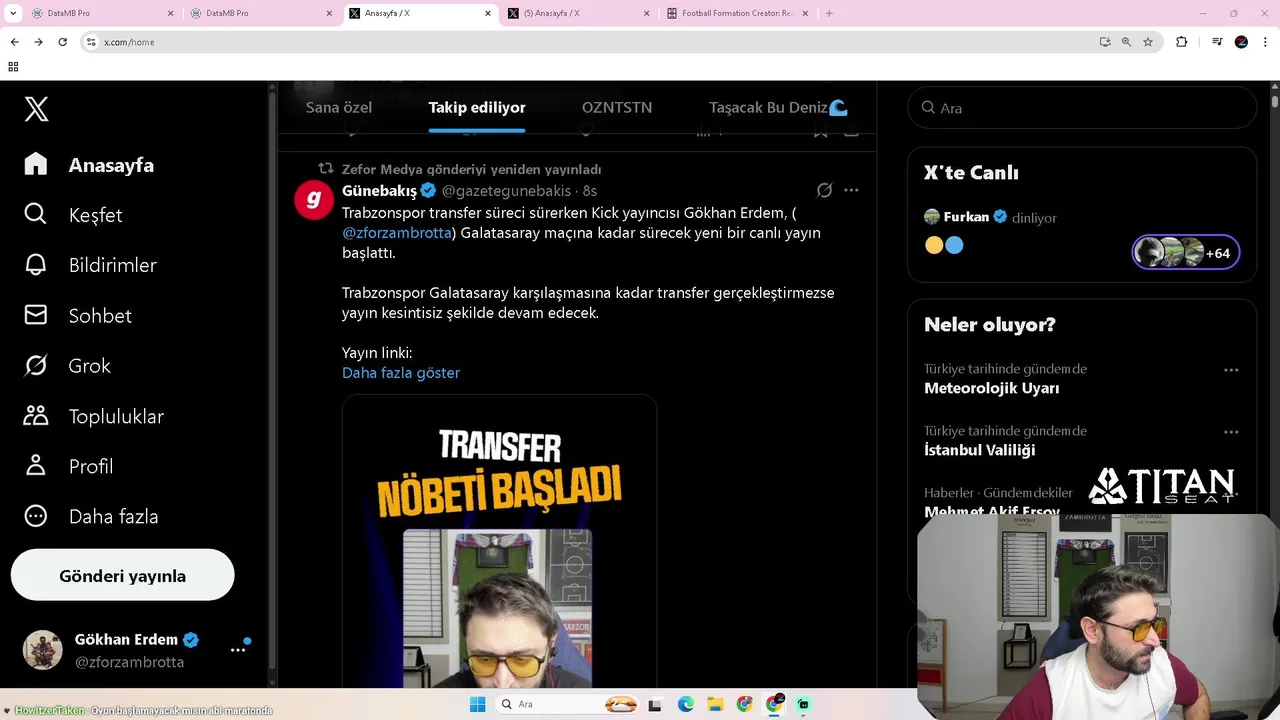The height and width of the screenshot is (720, 1280).
Task: Open the Windows Start menu
Action: click(477, 704)
